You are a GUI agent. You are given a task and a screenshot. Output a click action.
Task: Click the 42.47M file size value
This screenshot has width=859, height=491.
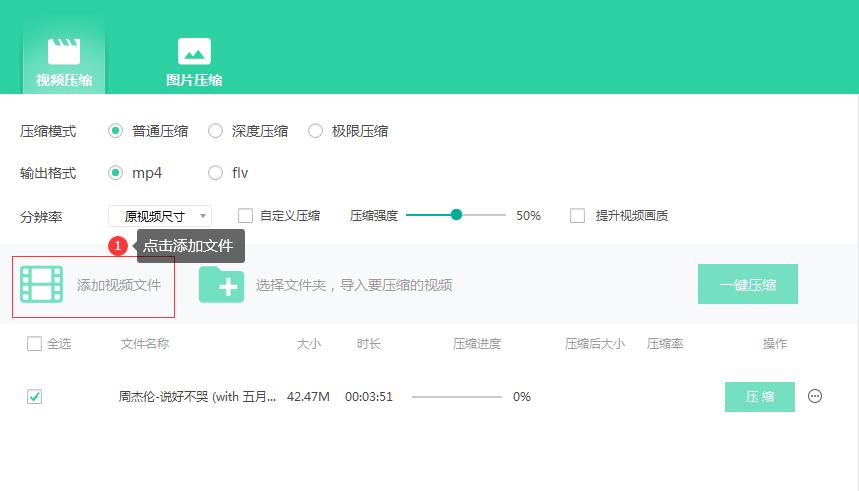tap(308, 397)
